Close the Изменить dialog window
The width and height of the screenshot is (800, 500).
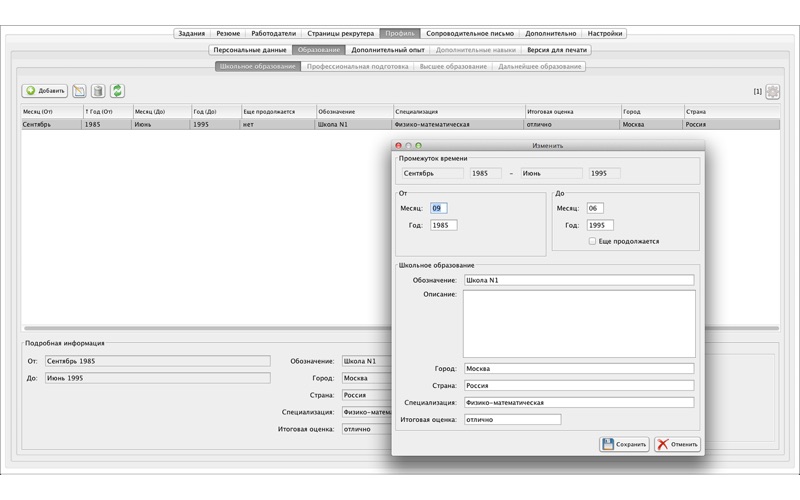tap(398, 145)
